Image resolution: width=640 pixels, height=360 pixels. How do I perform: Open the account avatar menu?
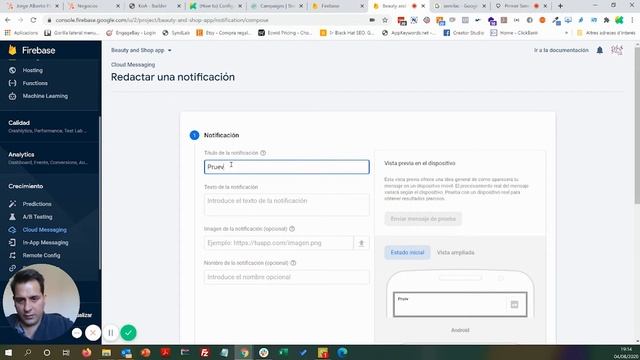[617, 50]
